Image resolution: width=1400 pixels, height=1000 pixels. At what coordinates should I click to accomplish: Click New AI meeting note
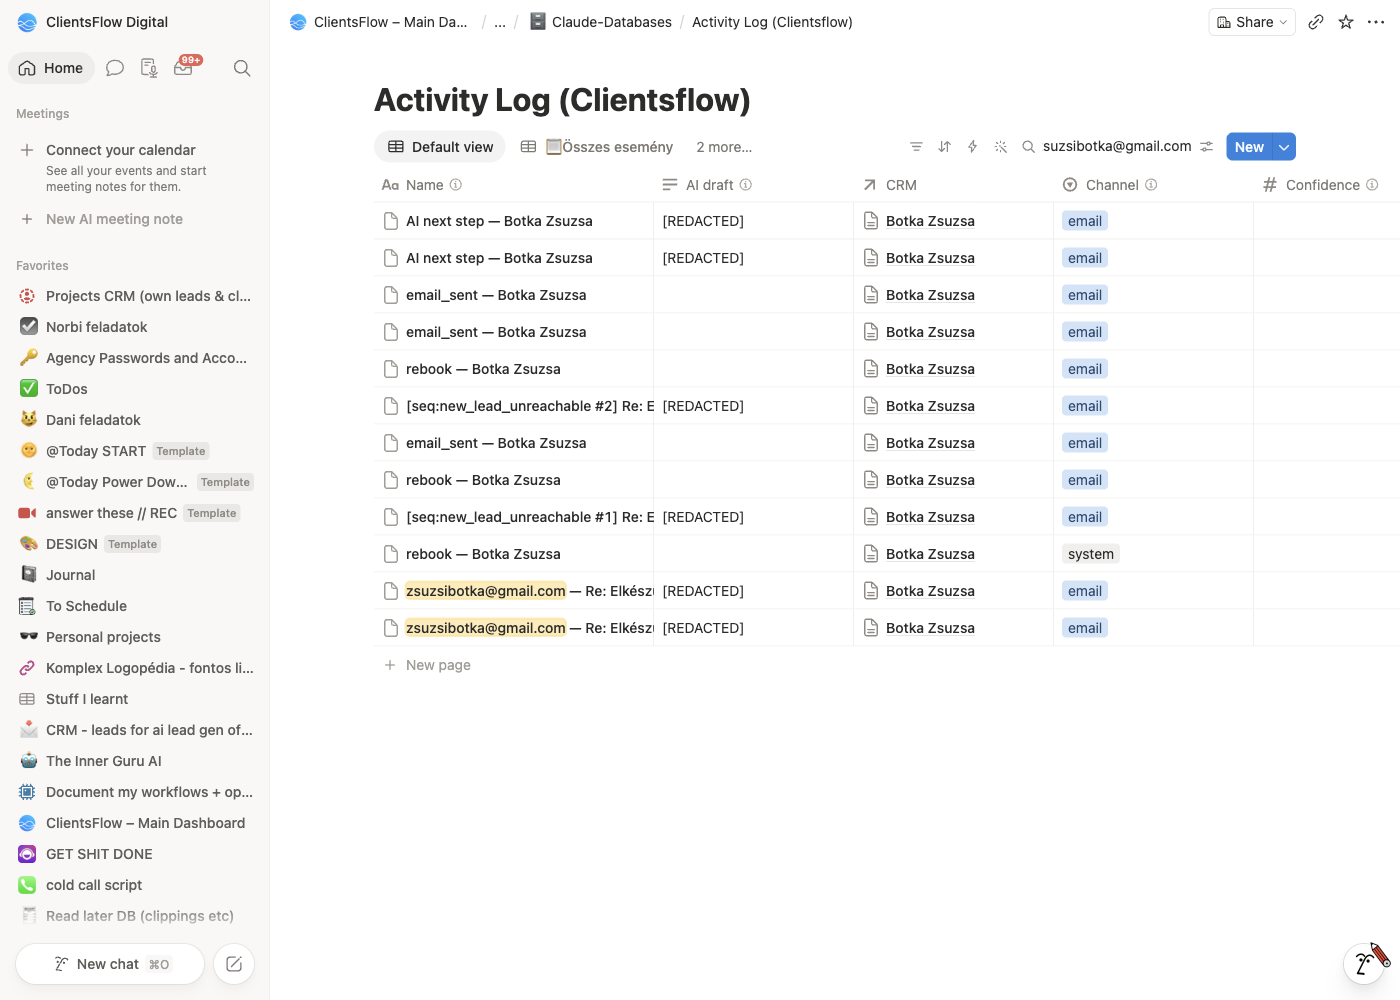click(x=114, y=219)
